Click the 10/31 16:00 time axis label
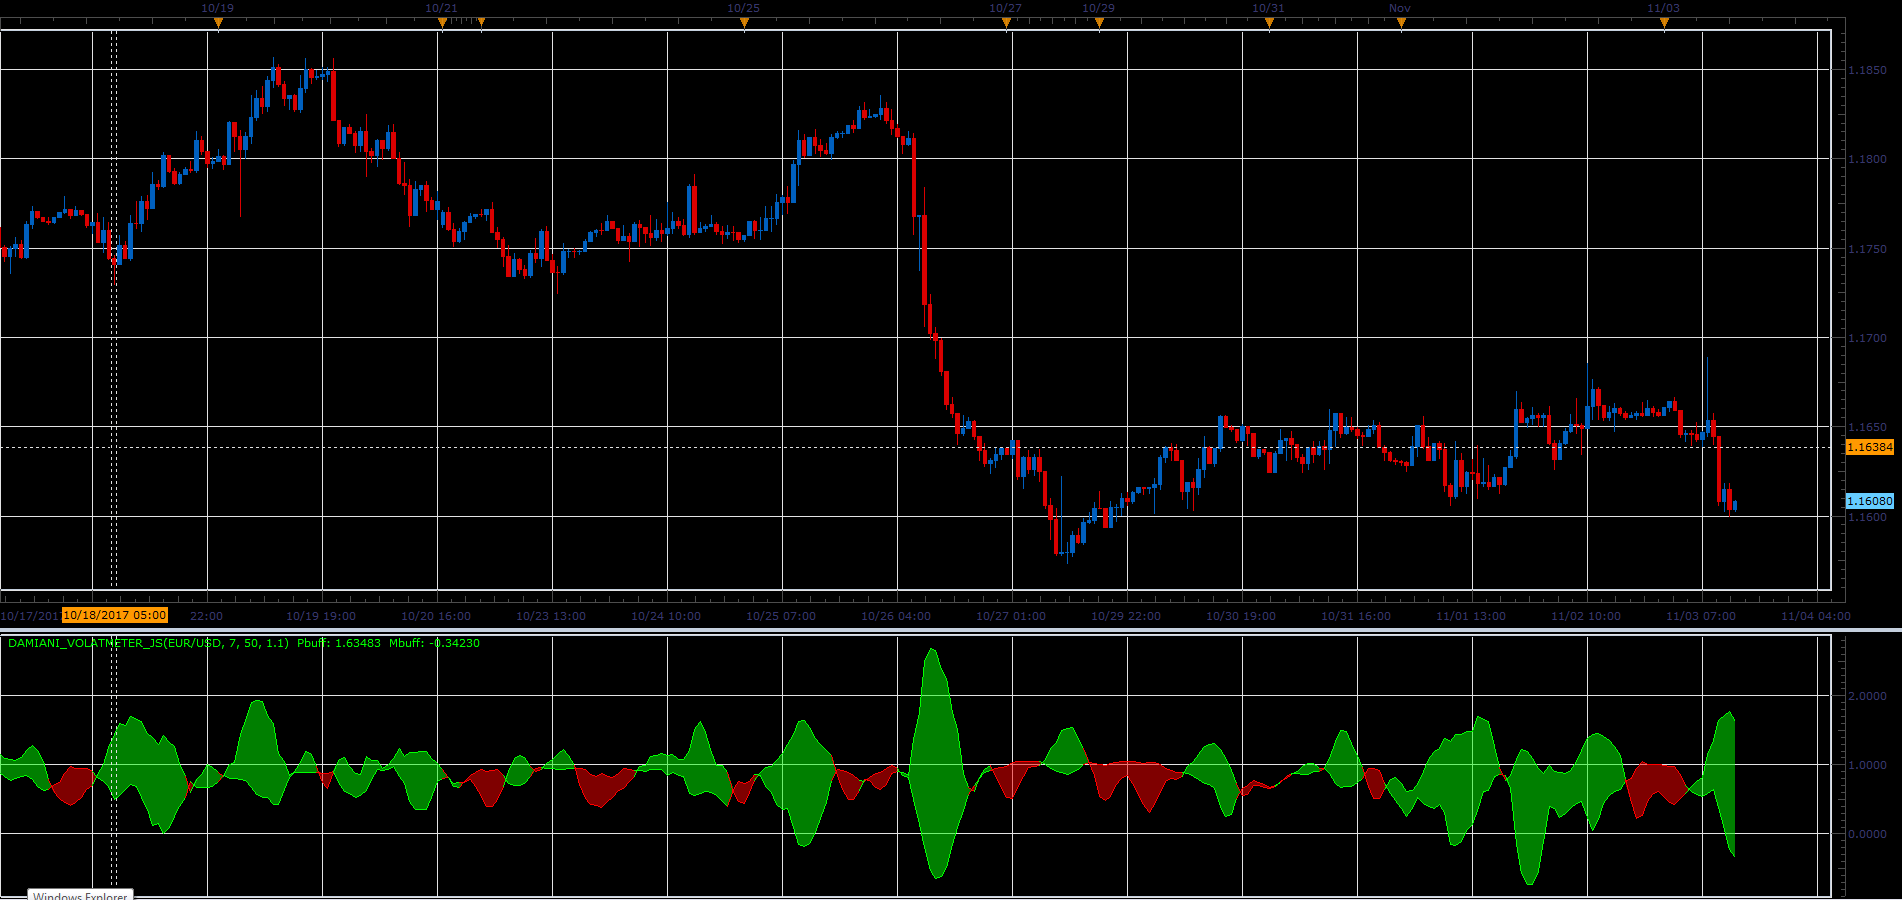The height and width of the screenshot is (900, 1902). point(1356,616)
